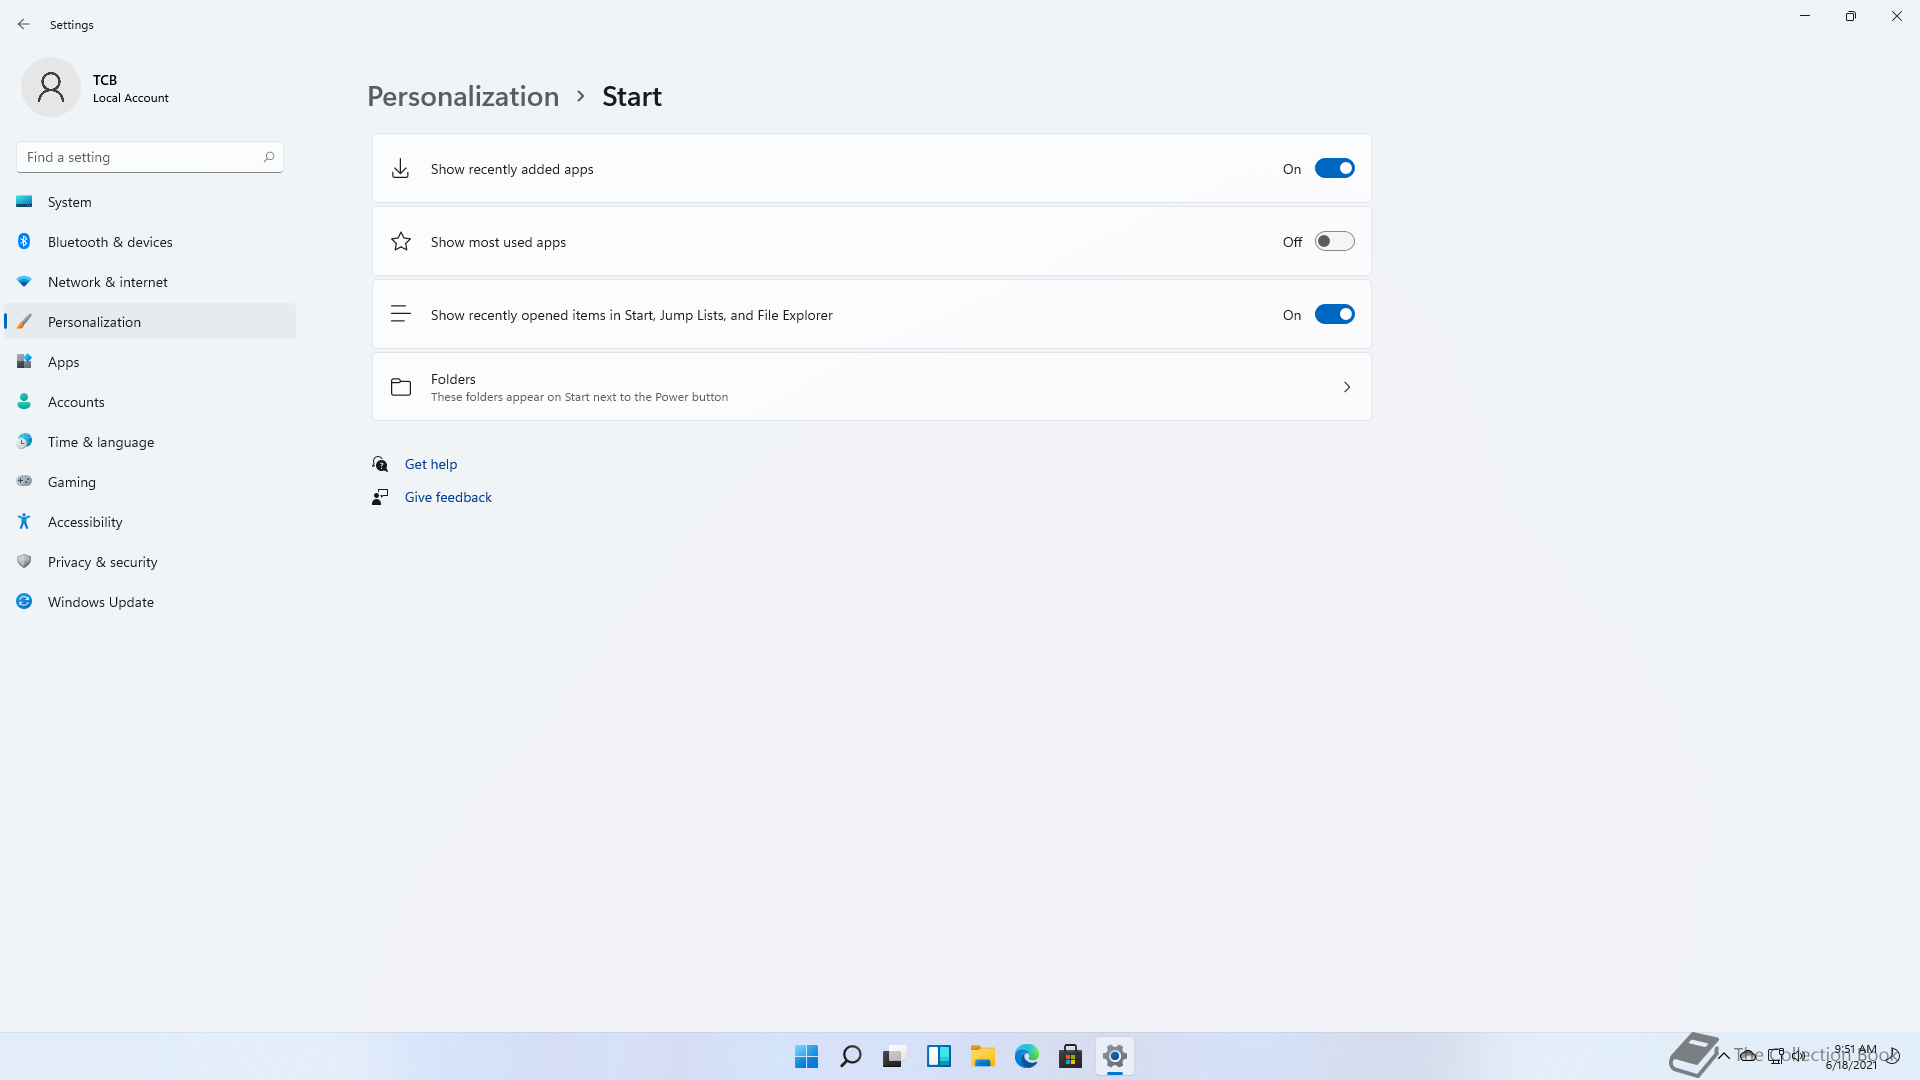Image resolution: width=1920 pixels, height=1080 pixels.
Task: Select Accessibility in the sidebar
Action: [150, 522]
